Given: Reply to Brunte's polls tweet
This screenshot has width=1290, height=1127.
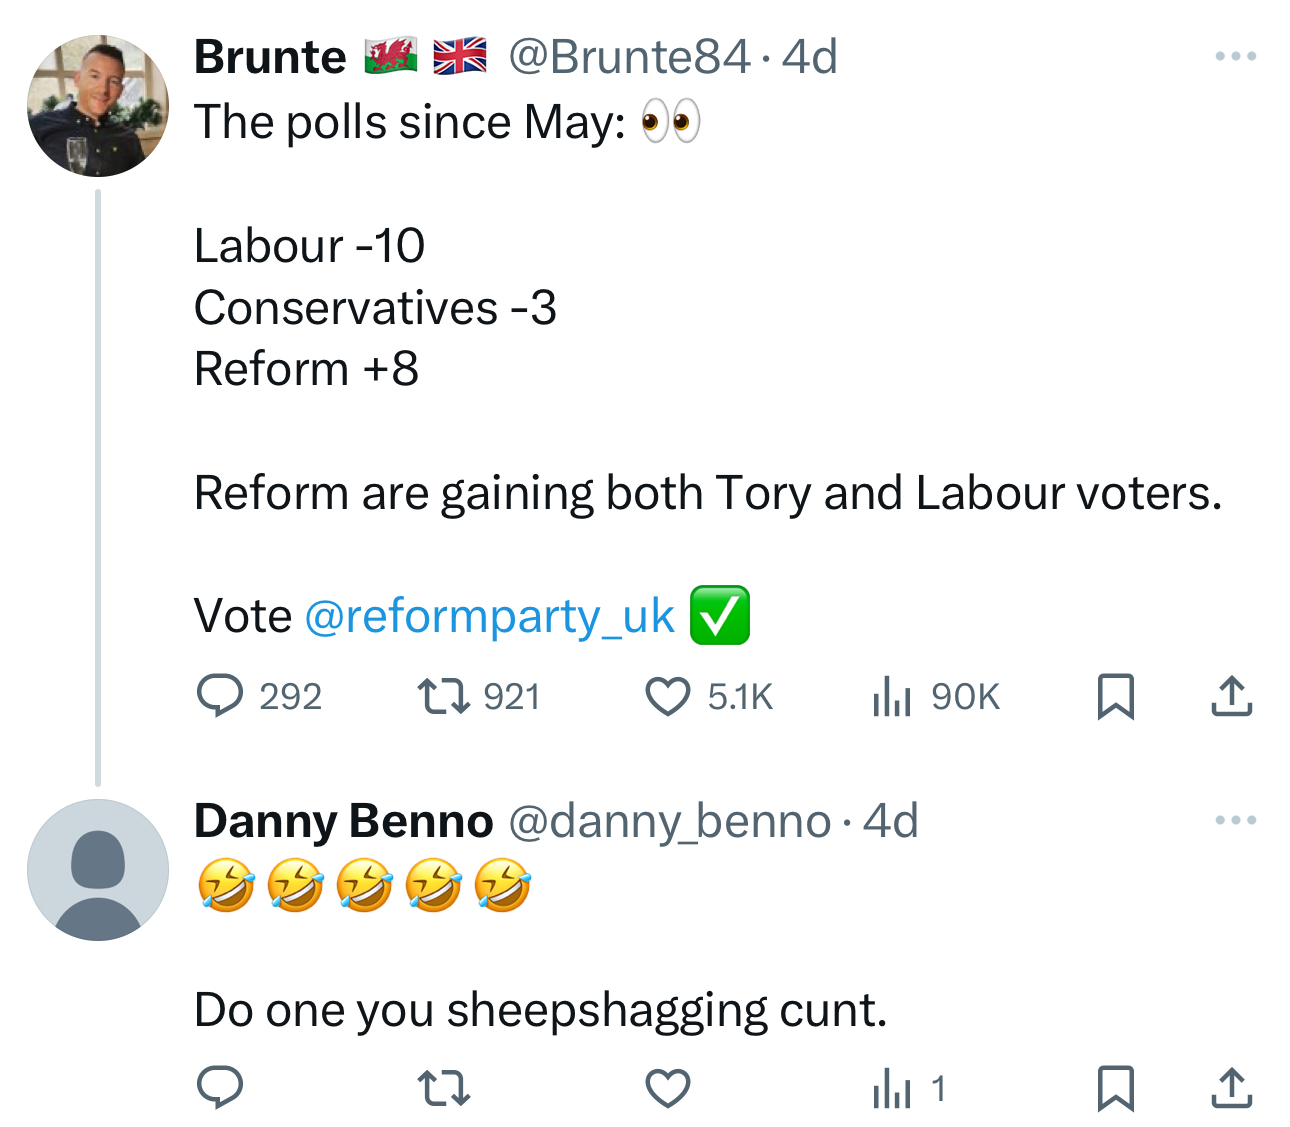Looking at the screenshot, I should click(220, 697).
